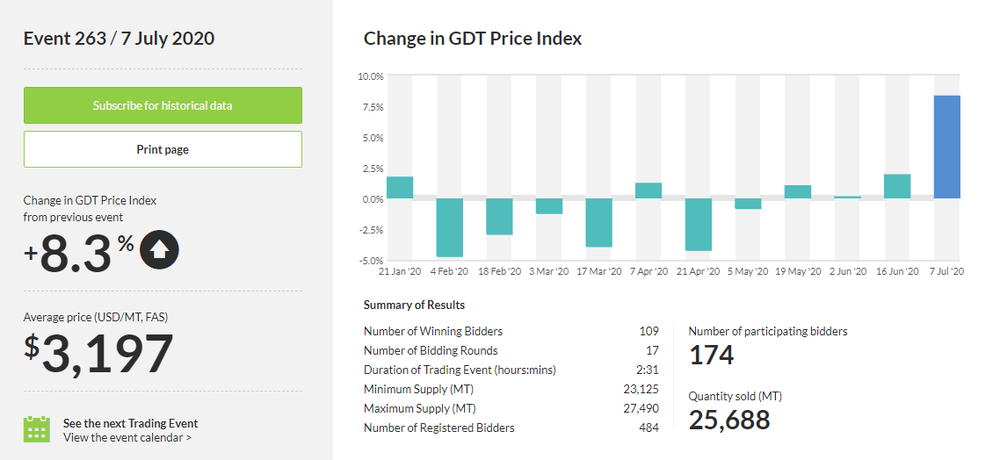Click the 21 Jan '20 chart bar
1000x460 pixels.
pos(399,187)
